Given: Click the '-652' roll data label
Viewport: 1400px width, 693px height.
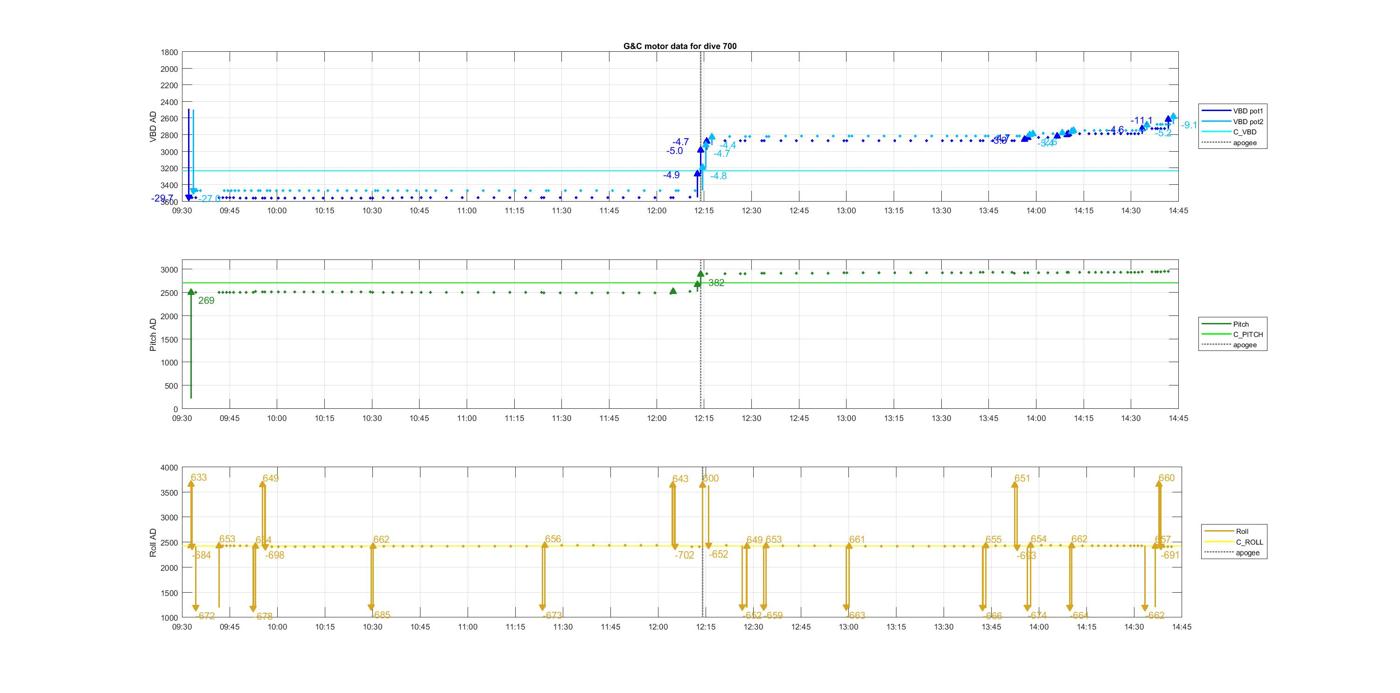Looking at the screenshot, I should 719,554.
